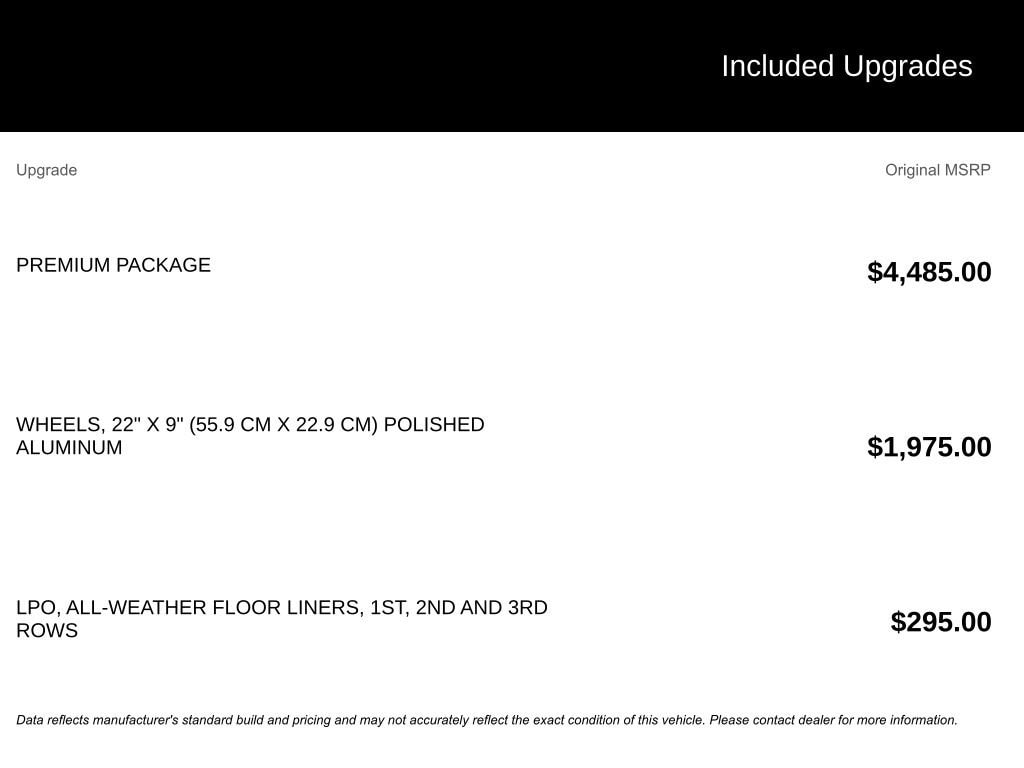Click the $4,485.00 price
Screen dimensions: 1024x768
click(929, 272)
